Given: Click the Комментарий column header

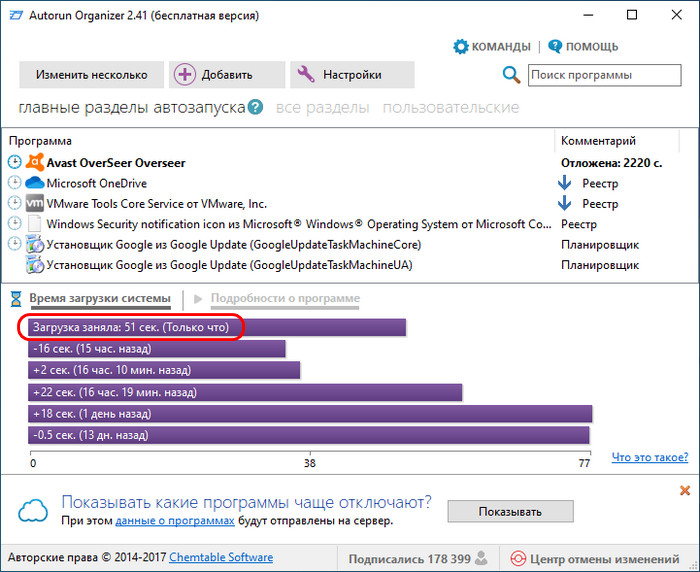Looking at the screenshot, I should coord(598,141).
